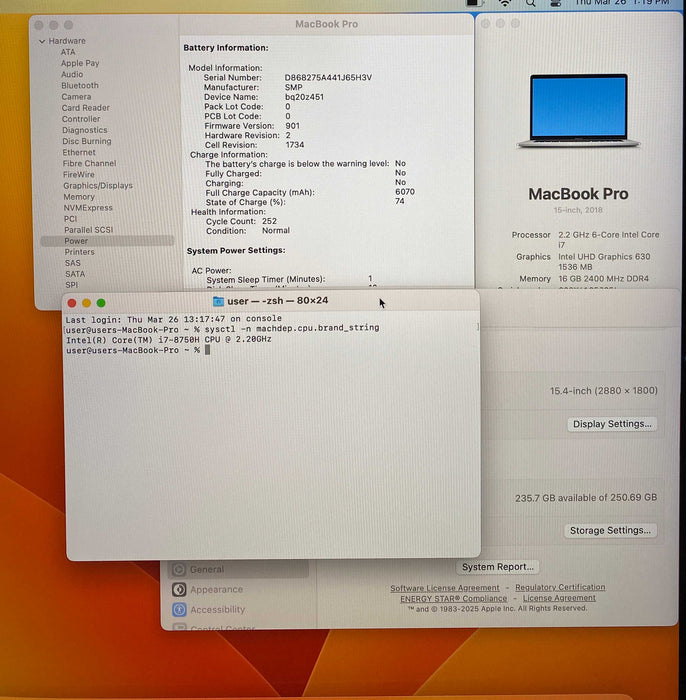Select Controller in the sidebar
This screenshot has height=700, width=686.
pyautogui.click(x=81, y=119)
